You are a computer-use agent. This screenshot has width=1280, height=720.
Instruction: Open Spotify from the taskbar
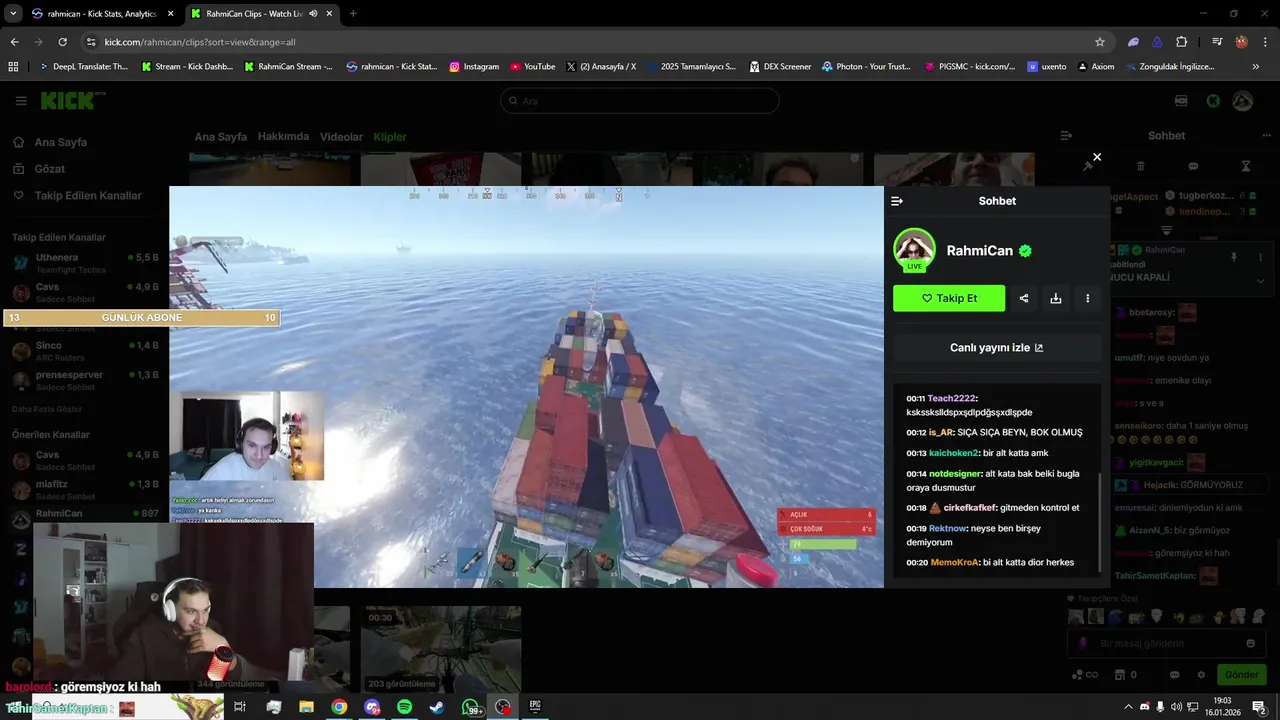coord(404,707)
